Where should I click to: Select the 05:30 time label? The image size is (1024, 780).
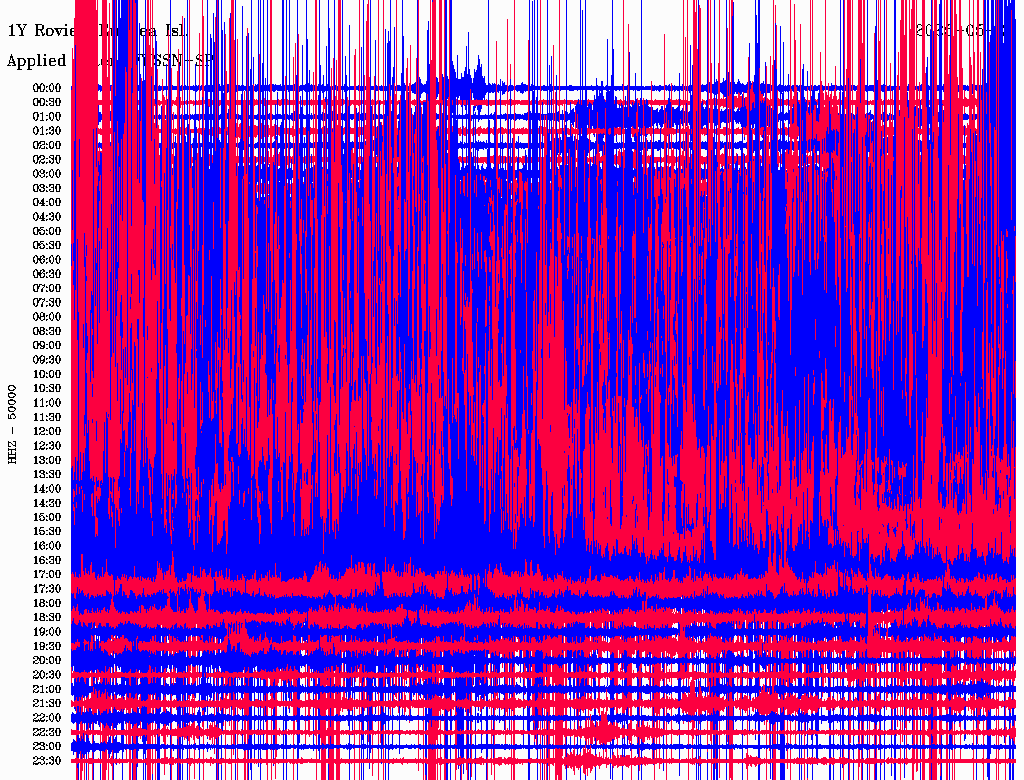tap(47, 246)
